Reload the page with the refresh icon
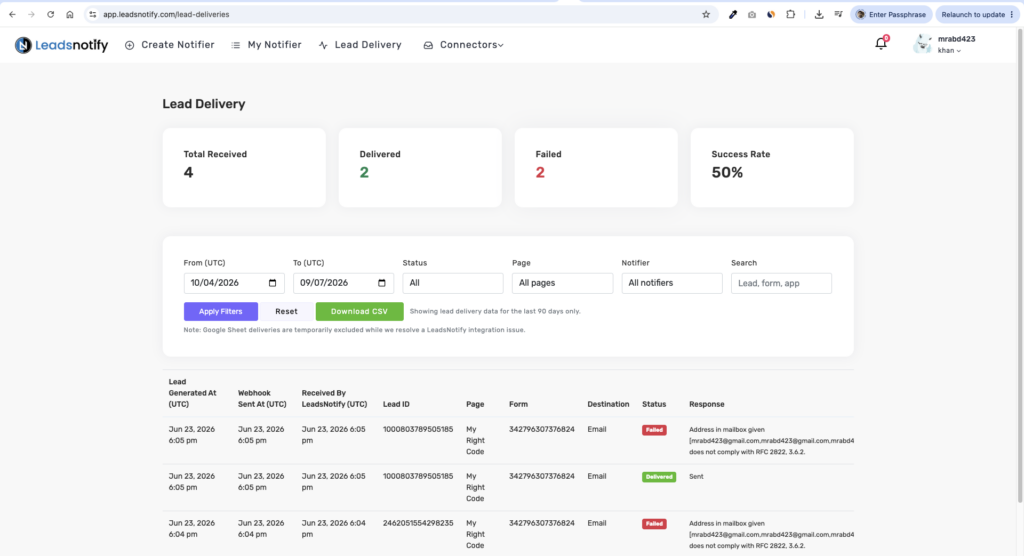This screenshot has height=556, width=1024. tap(50, 14)
